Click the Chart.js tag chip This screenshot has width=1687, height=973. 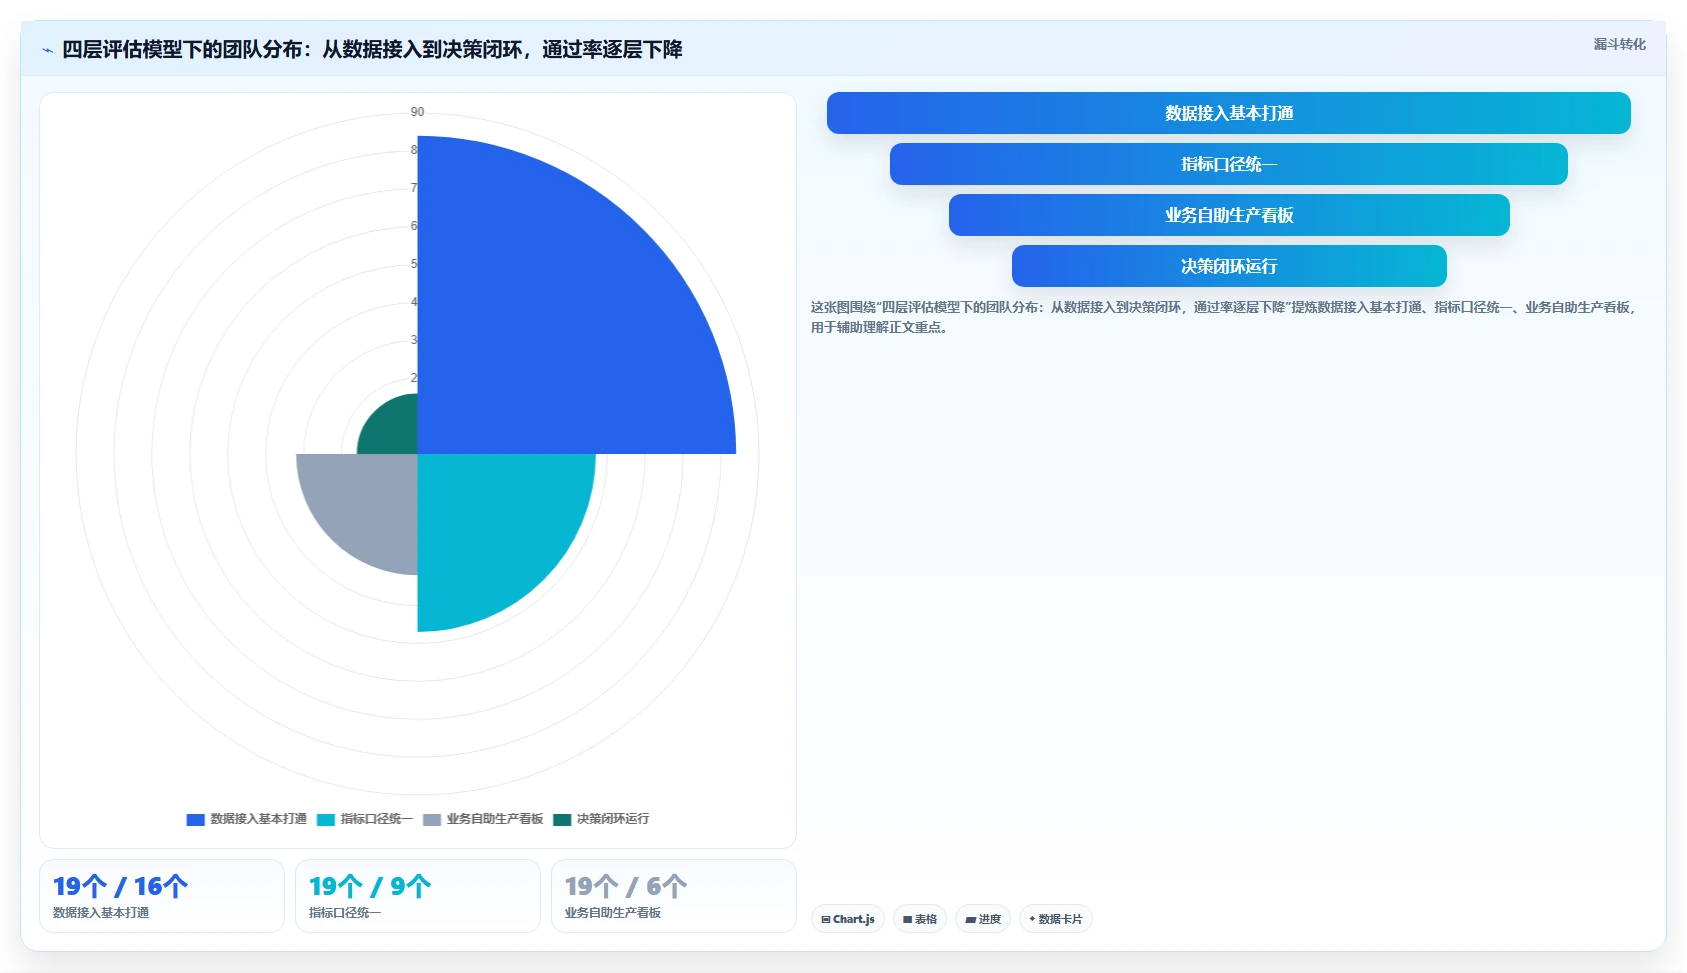click(848, 919)
